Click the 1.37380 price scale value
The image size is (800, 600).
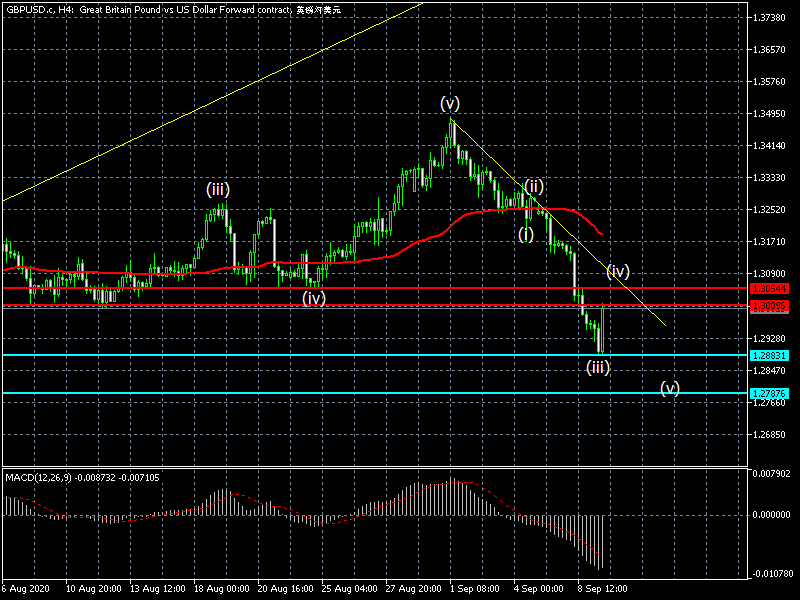(x=772, y=19)
